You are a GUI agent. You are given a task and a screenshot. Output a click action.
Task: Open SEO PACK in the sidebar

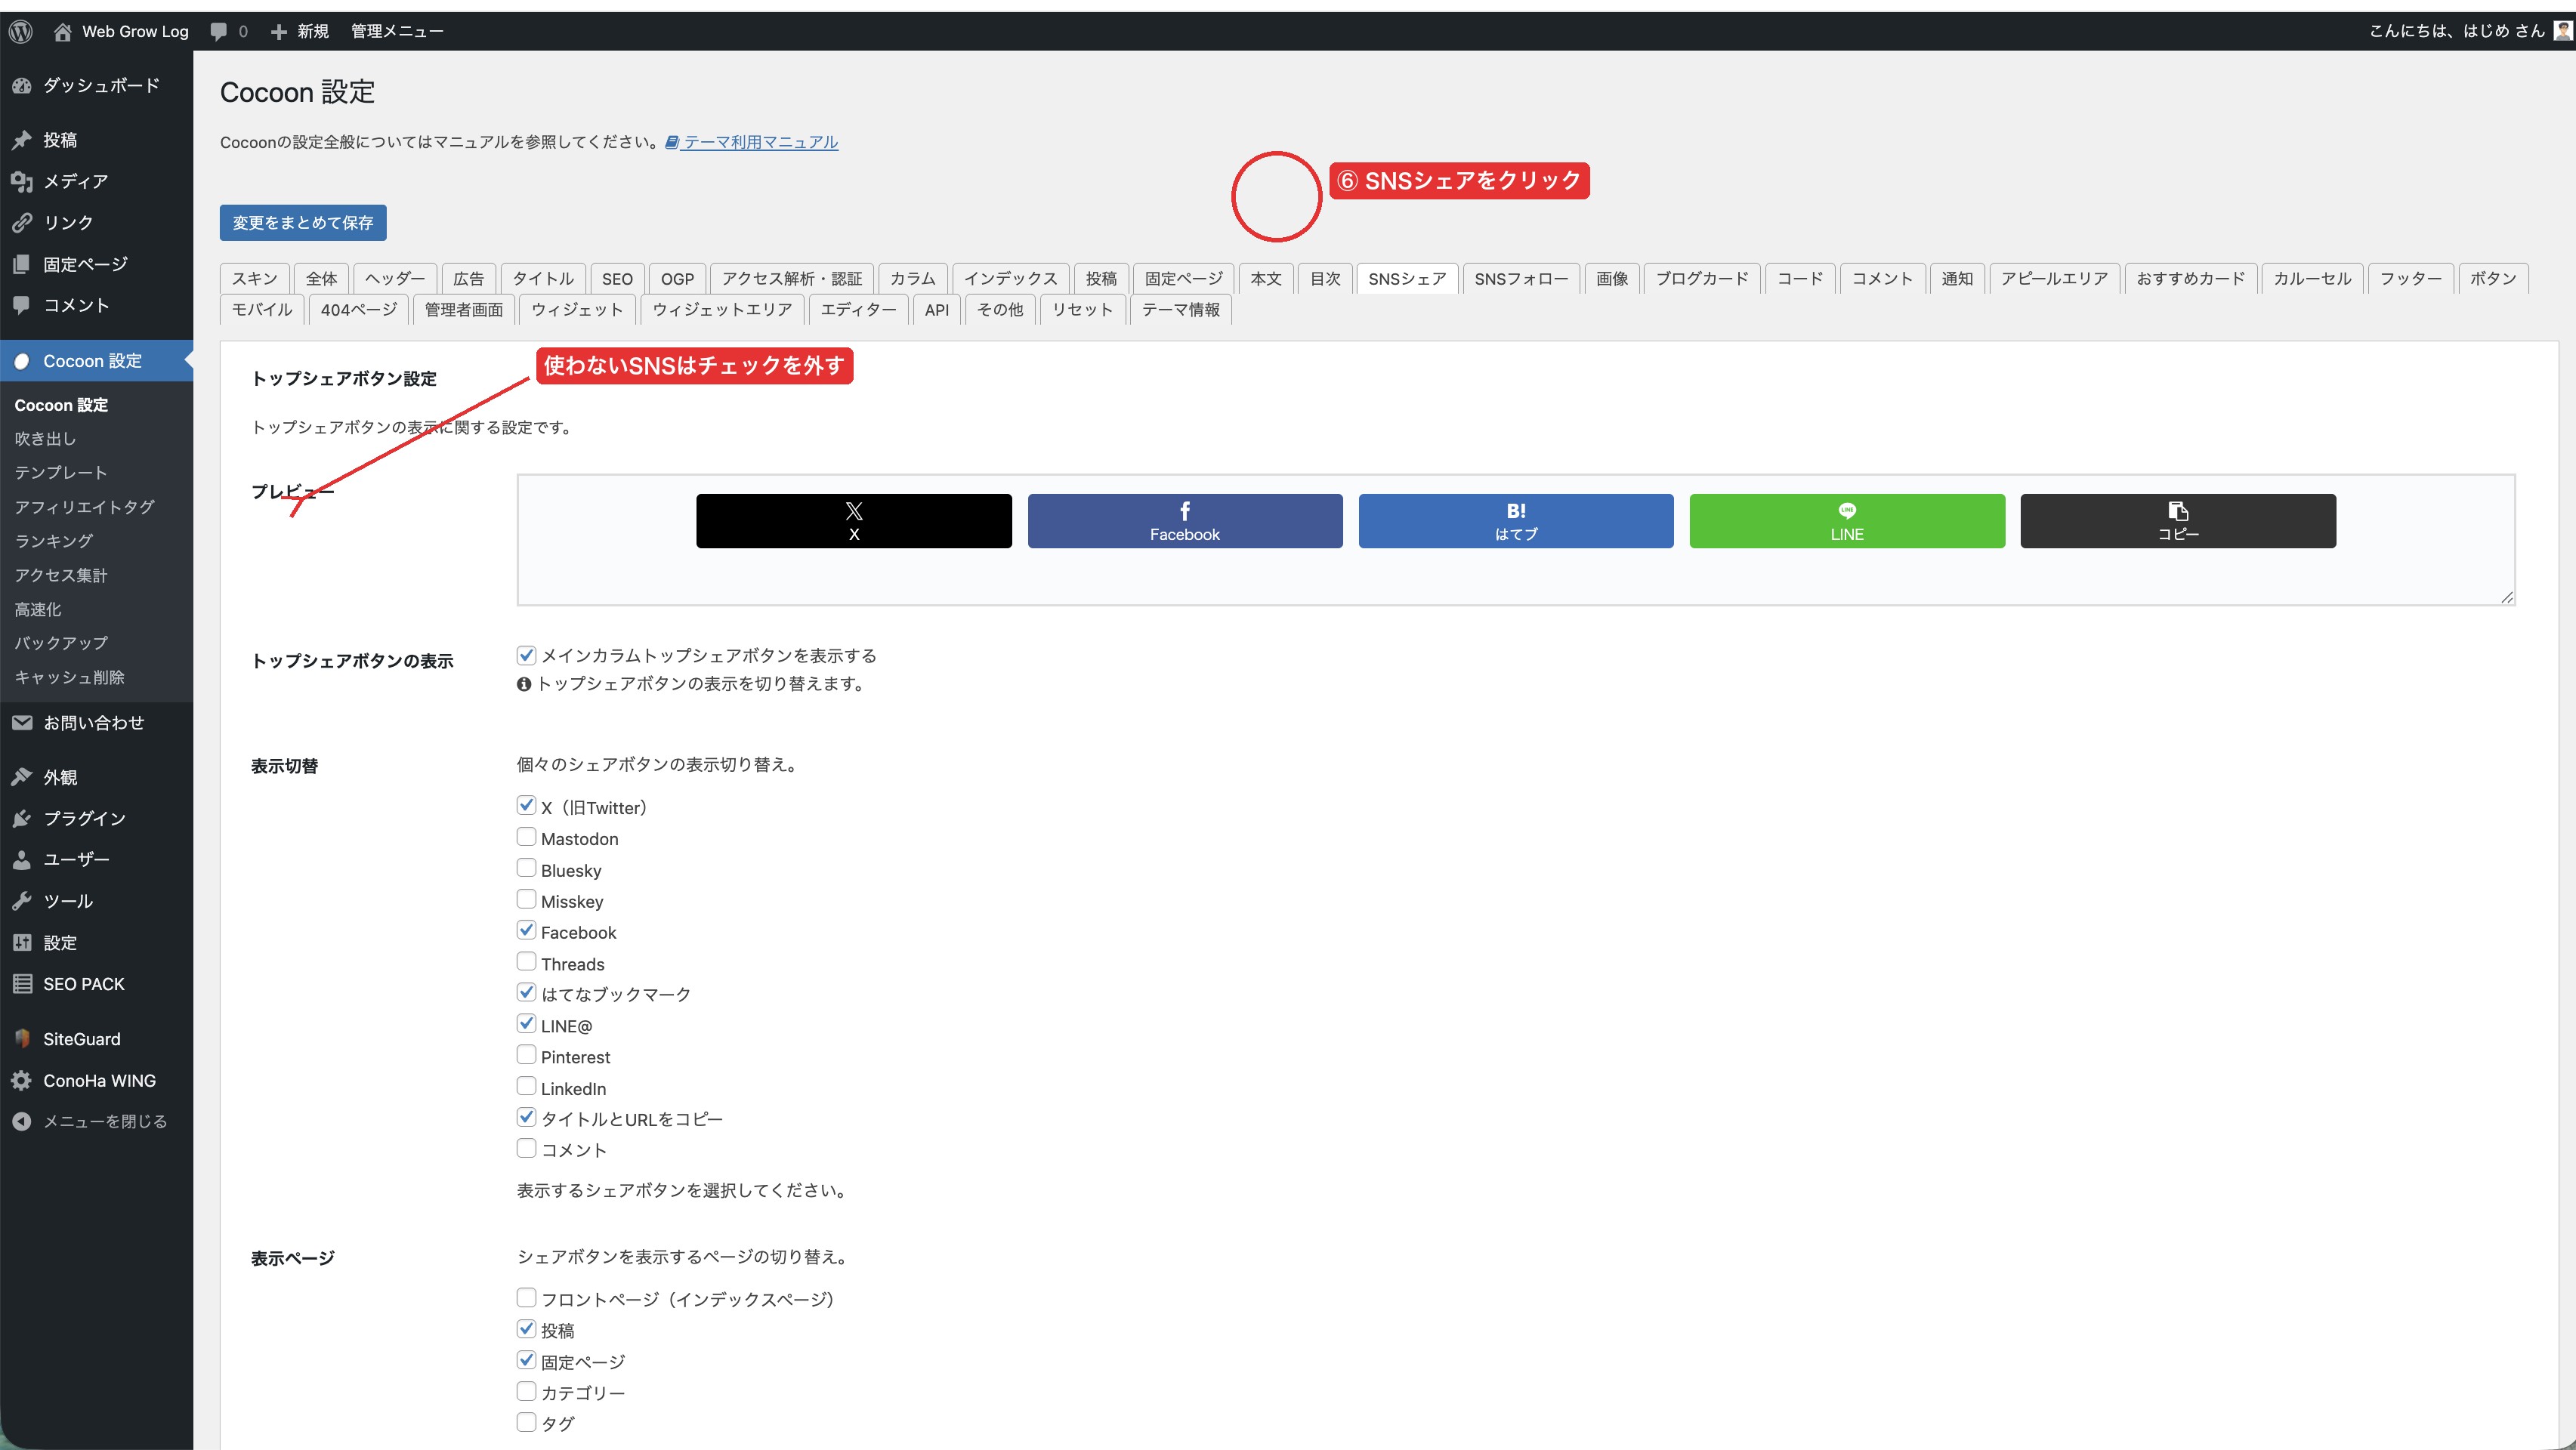click(x=96, y=984)
